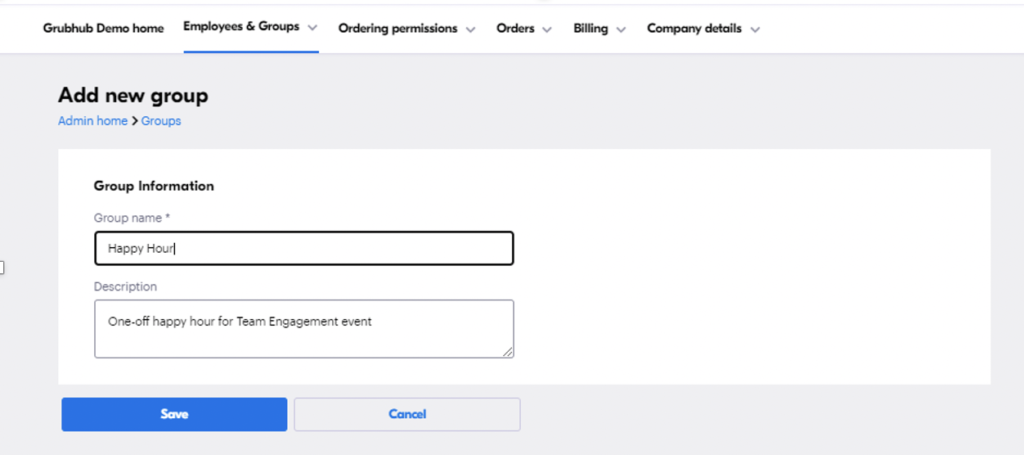
Task: Open the Grubhub Demo home page
Action: point(103,29)
